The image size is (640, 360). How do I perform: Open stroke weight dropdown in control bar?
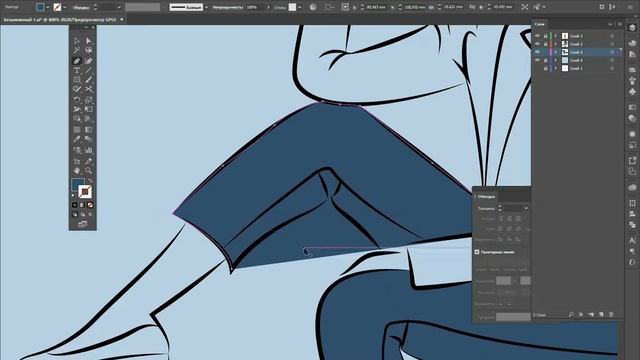point(119,7)
